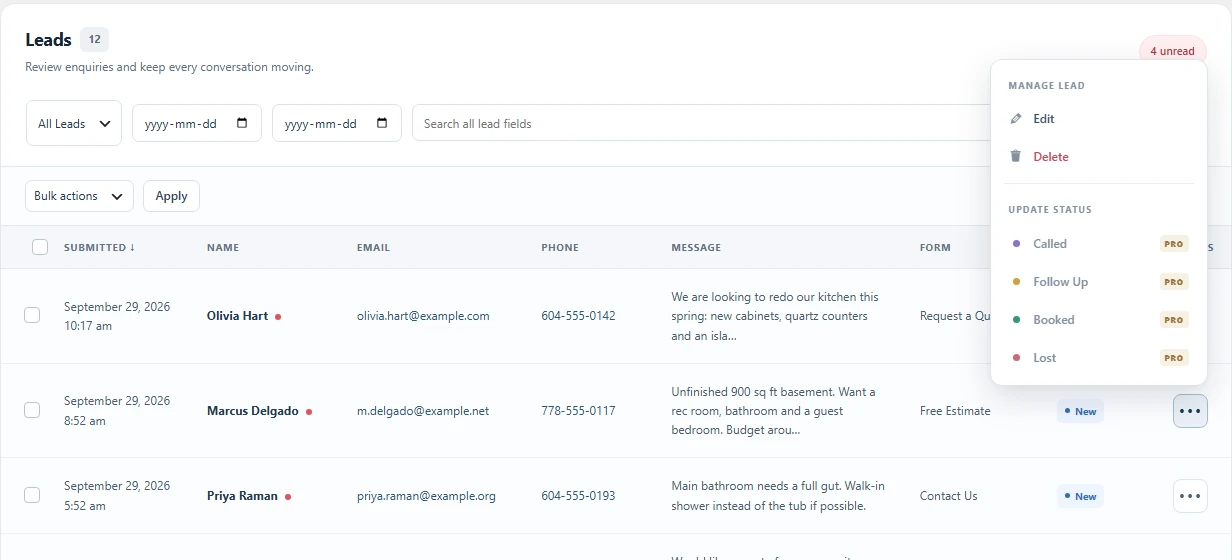Click the Message column header
This screenshot has height=560, width=1232.
point(696,247)
